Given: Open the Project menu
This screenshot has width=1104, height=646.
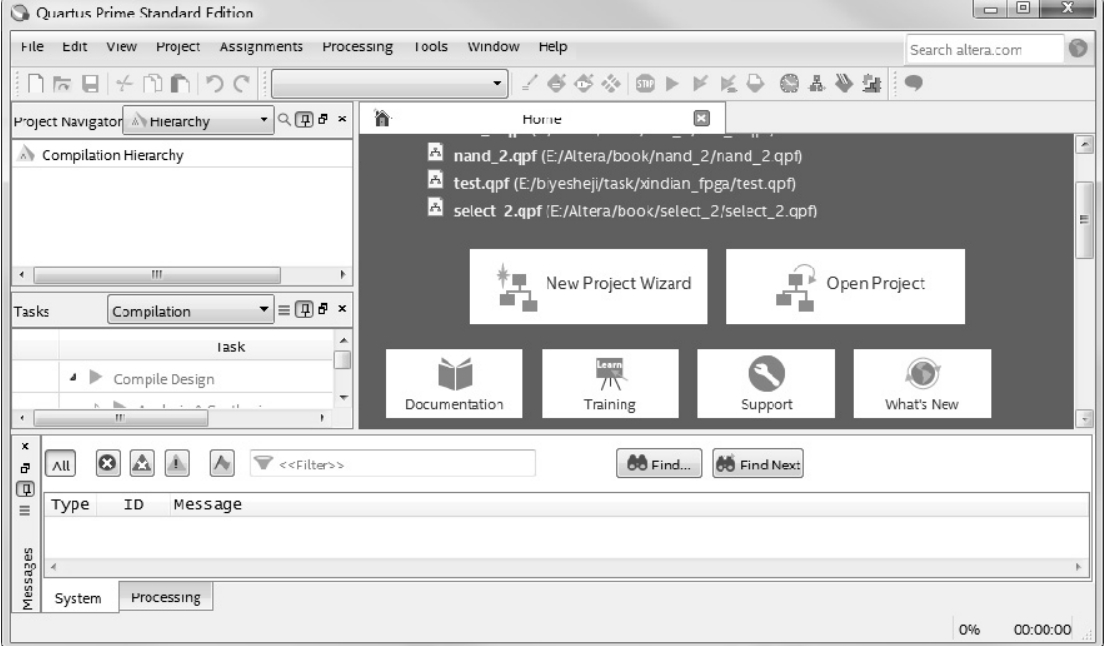Looking at the screenshot, I should (x=178, y=46).
